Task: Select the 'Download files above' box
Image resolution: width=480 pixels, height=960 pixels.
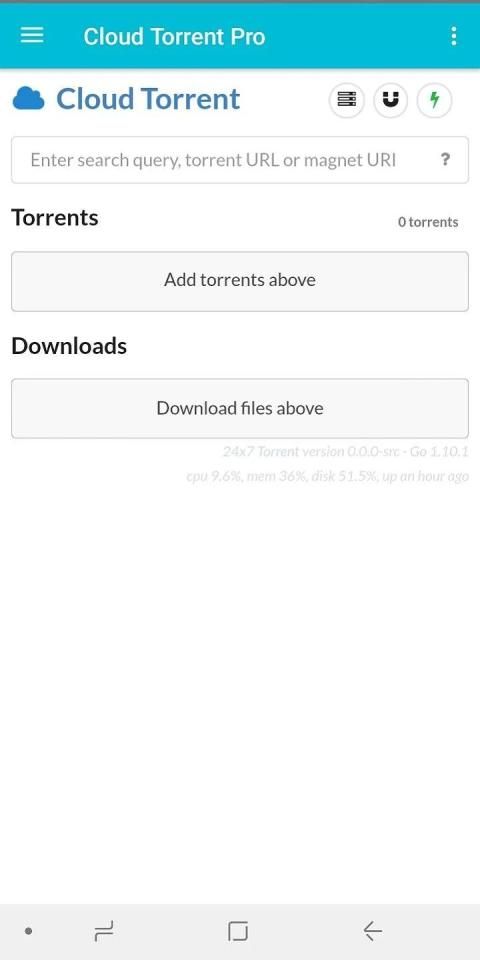Action: (240, 408)
